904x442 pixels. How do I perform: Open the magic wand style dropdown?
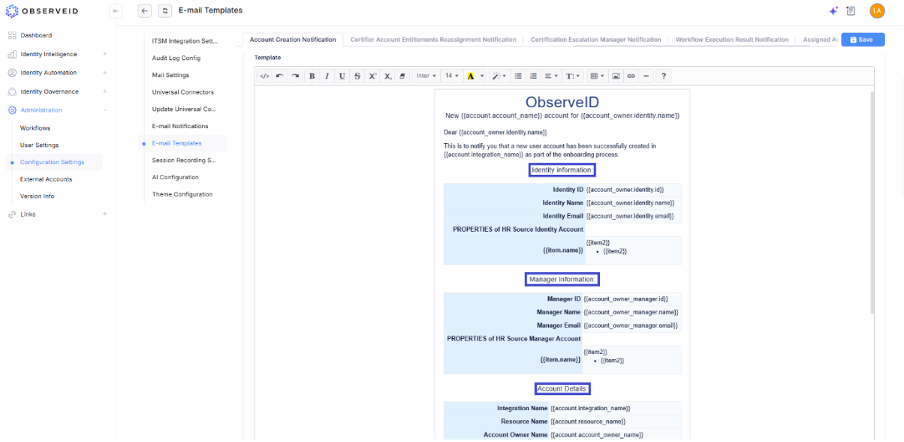tap(498, 76)
